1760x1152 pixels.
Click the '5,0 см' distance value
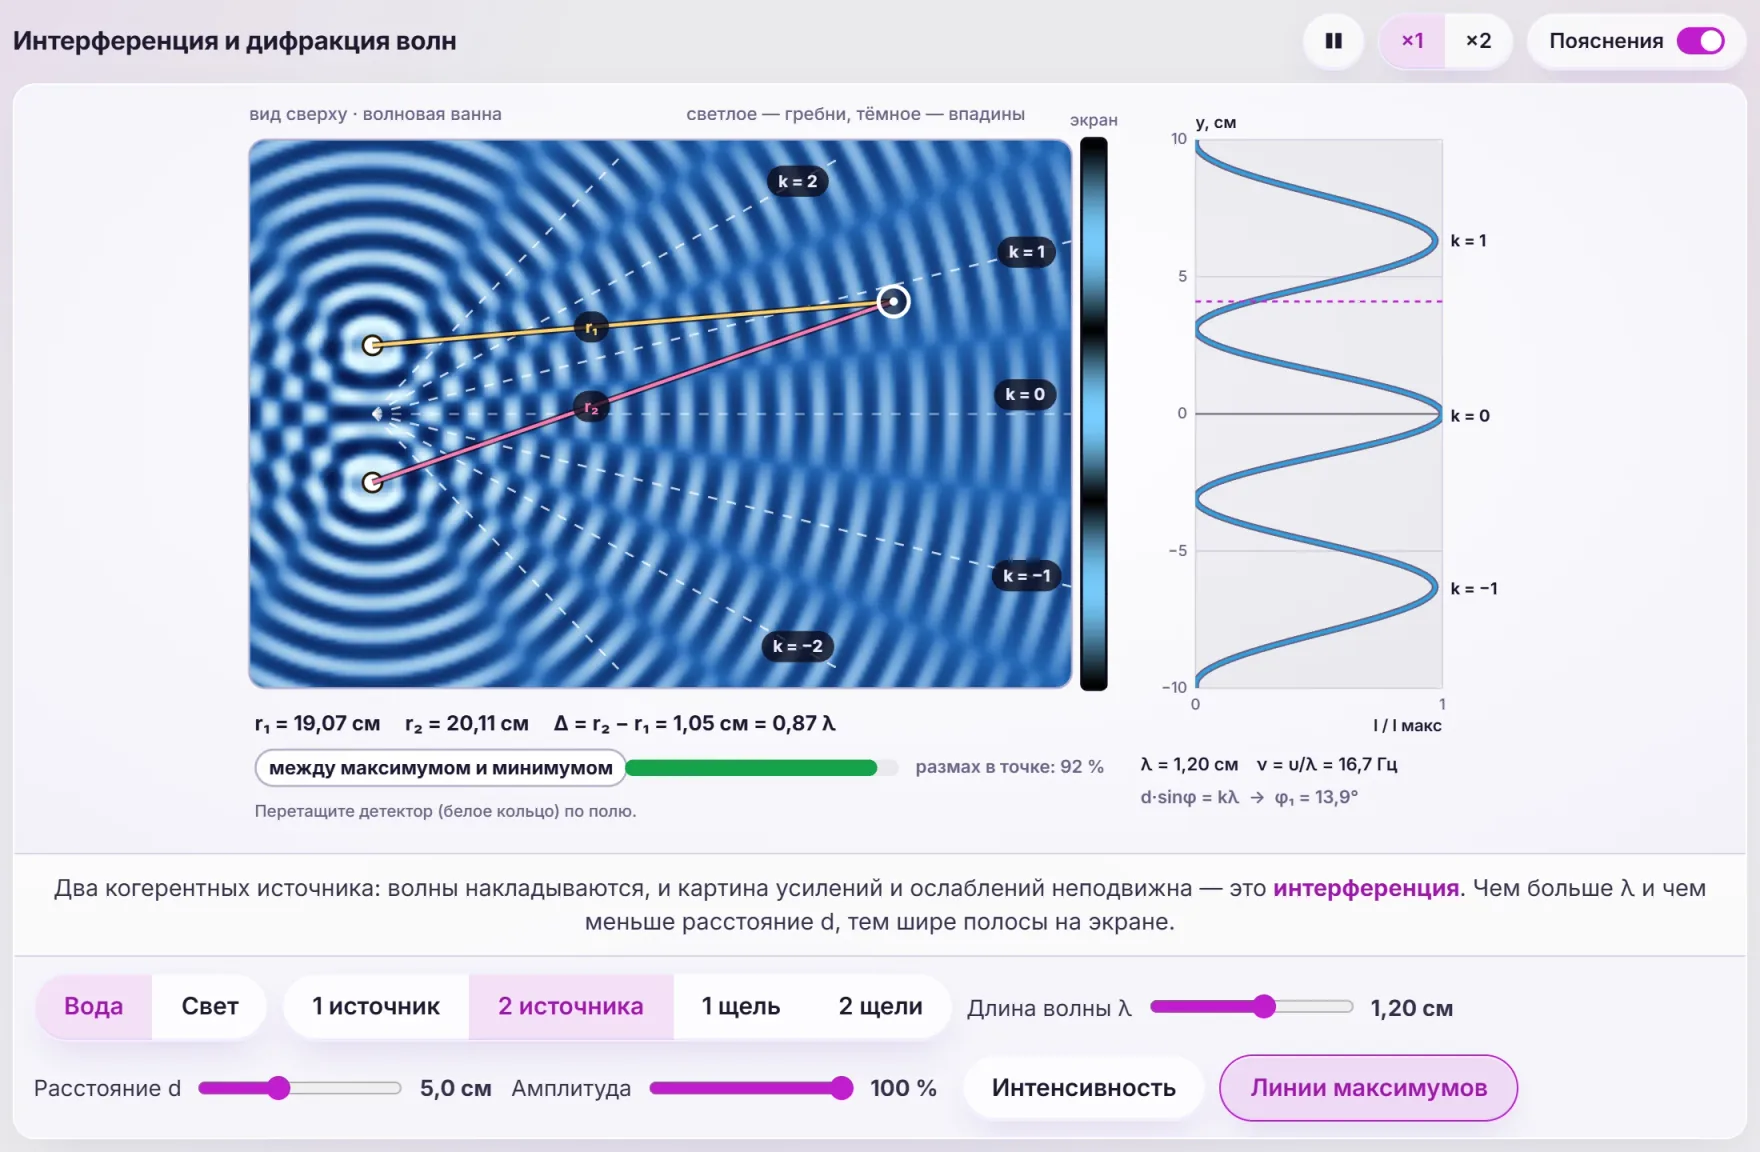point(455,1088)
